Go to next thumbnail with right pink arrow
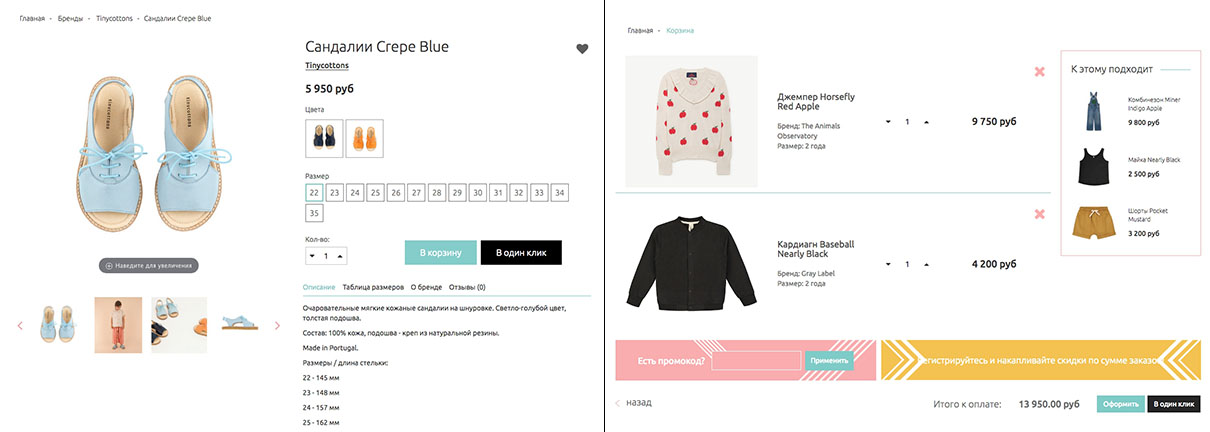Image resolution: width=1210 pixels, height=432 pixels. coord(277,325)
